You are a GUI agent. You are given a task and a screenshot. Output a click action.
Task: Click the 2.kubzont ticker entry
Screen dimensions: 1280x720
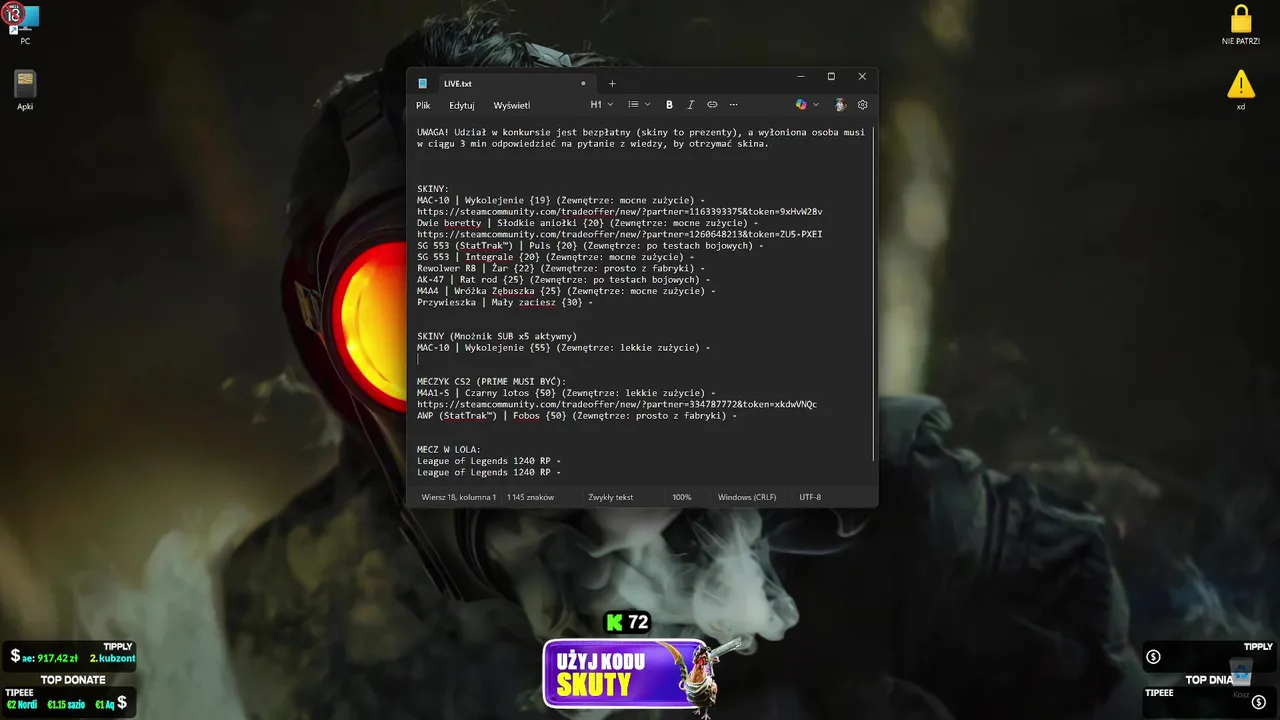[x=111, y=658]
